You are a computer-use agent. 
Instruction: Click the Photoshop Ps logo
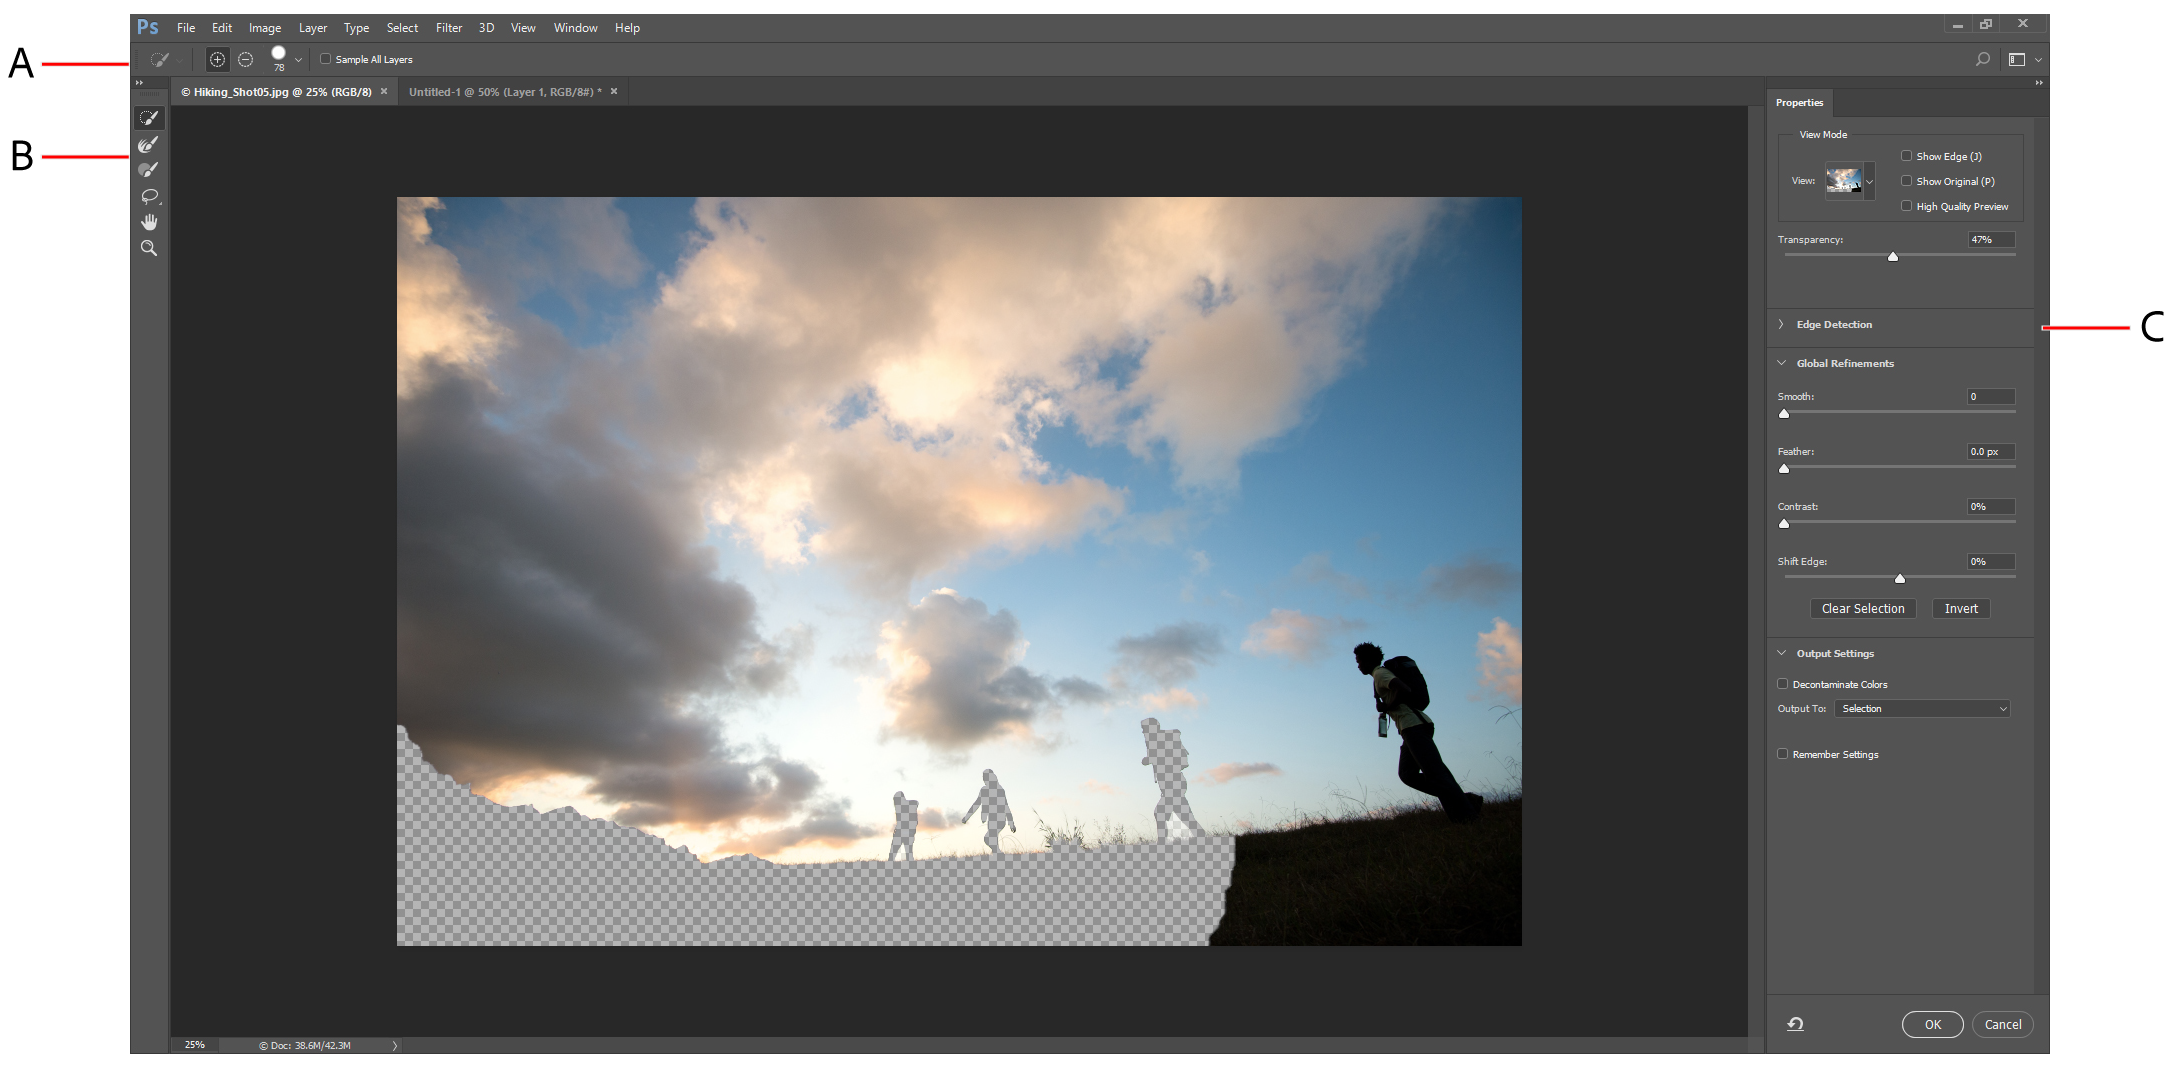pyautogui.click(x=148, y=27)
